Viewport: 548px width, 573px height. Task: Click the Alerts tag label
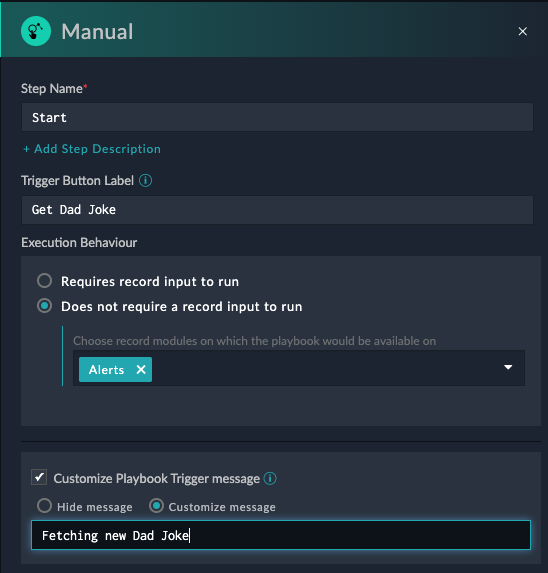pyautogui.click(x=106, y=370)
